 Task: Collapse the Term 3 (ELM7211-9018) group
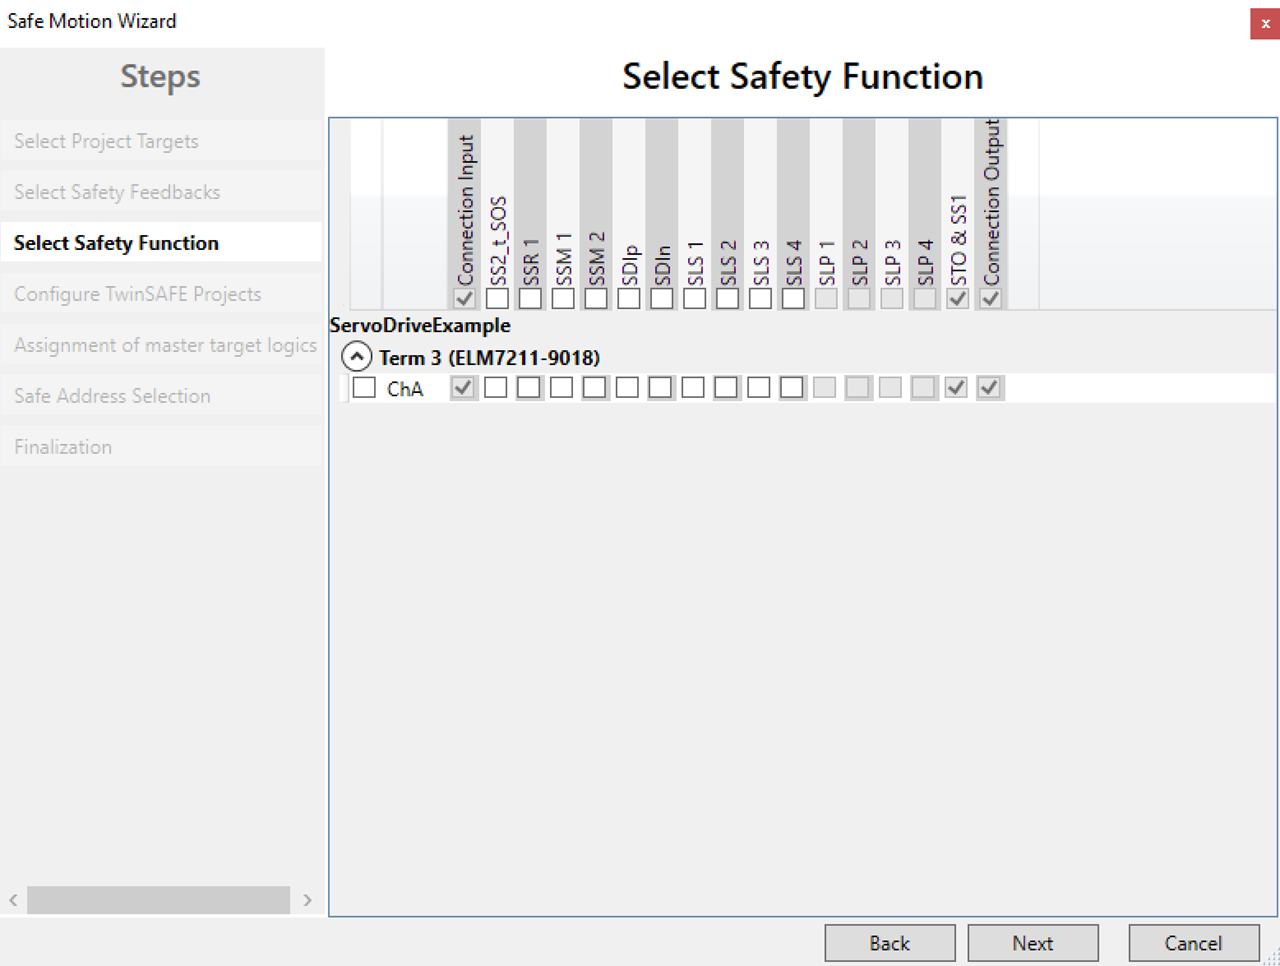(x=357, y=357)
